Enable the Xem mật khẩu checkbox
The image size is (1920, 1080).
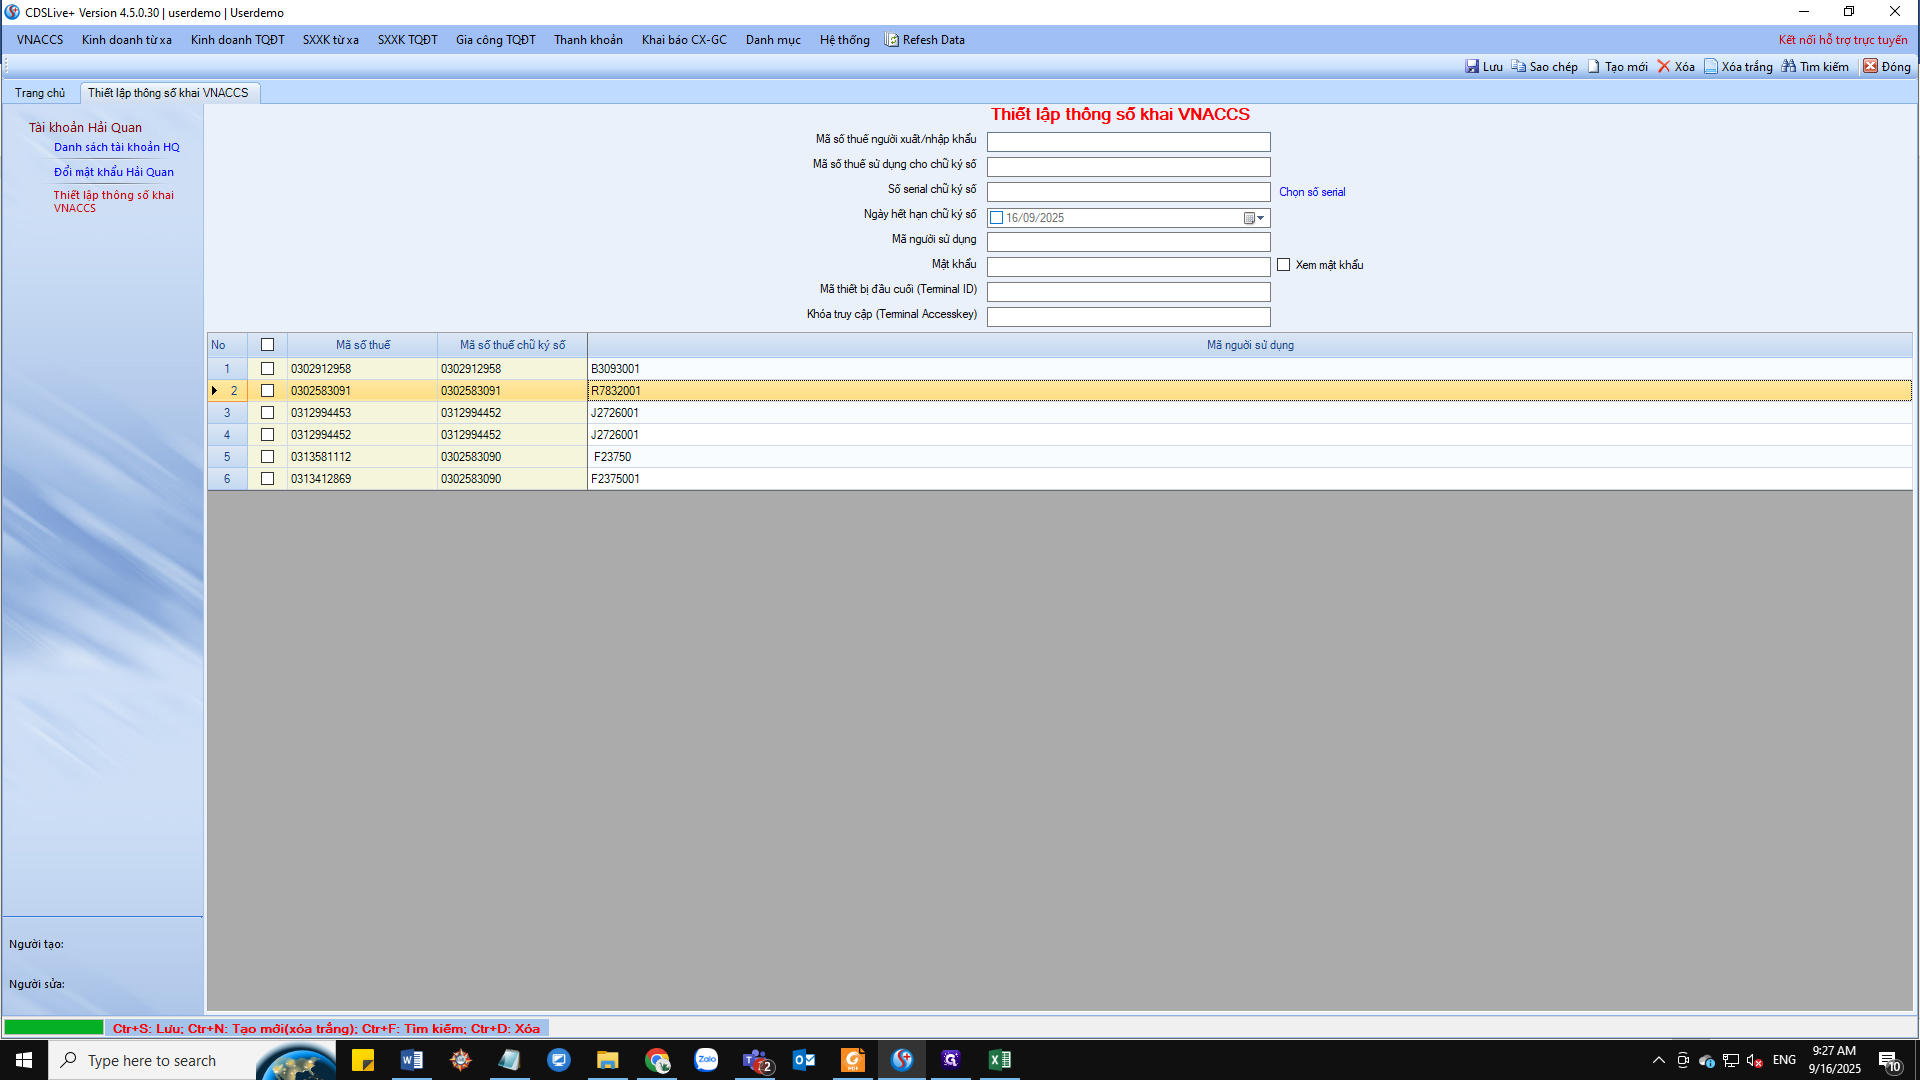click(x=1284, y=265)
